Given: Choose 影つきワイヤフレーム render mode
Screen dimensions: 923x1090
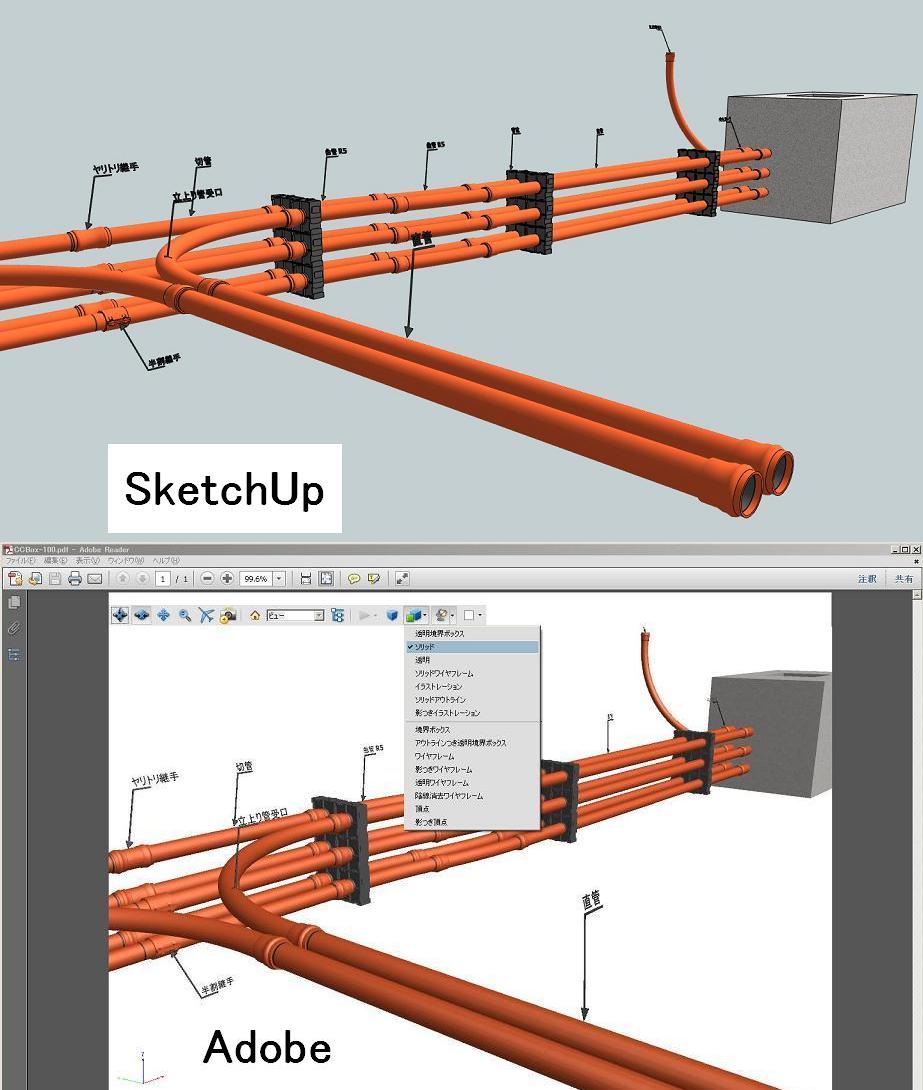Looking at the screenshot, I should click(x=471, y=770).
